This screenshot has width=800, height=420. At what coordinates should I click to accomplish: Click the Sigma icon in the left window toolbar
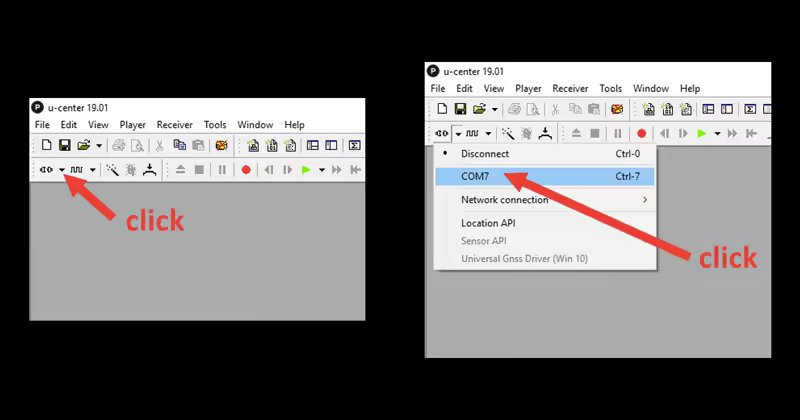coord(354,146)
